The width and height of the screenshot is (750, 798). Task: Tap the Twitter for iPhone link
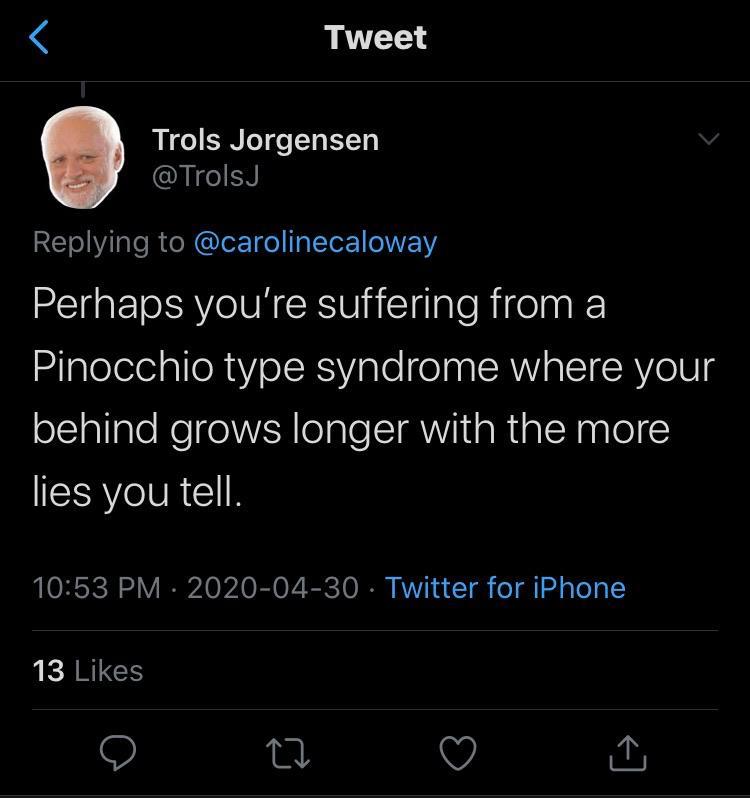click(505, 587)
